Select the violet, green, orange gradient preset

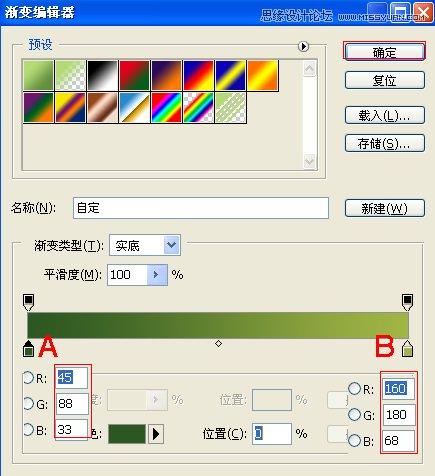(39, 107)
